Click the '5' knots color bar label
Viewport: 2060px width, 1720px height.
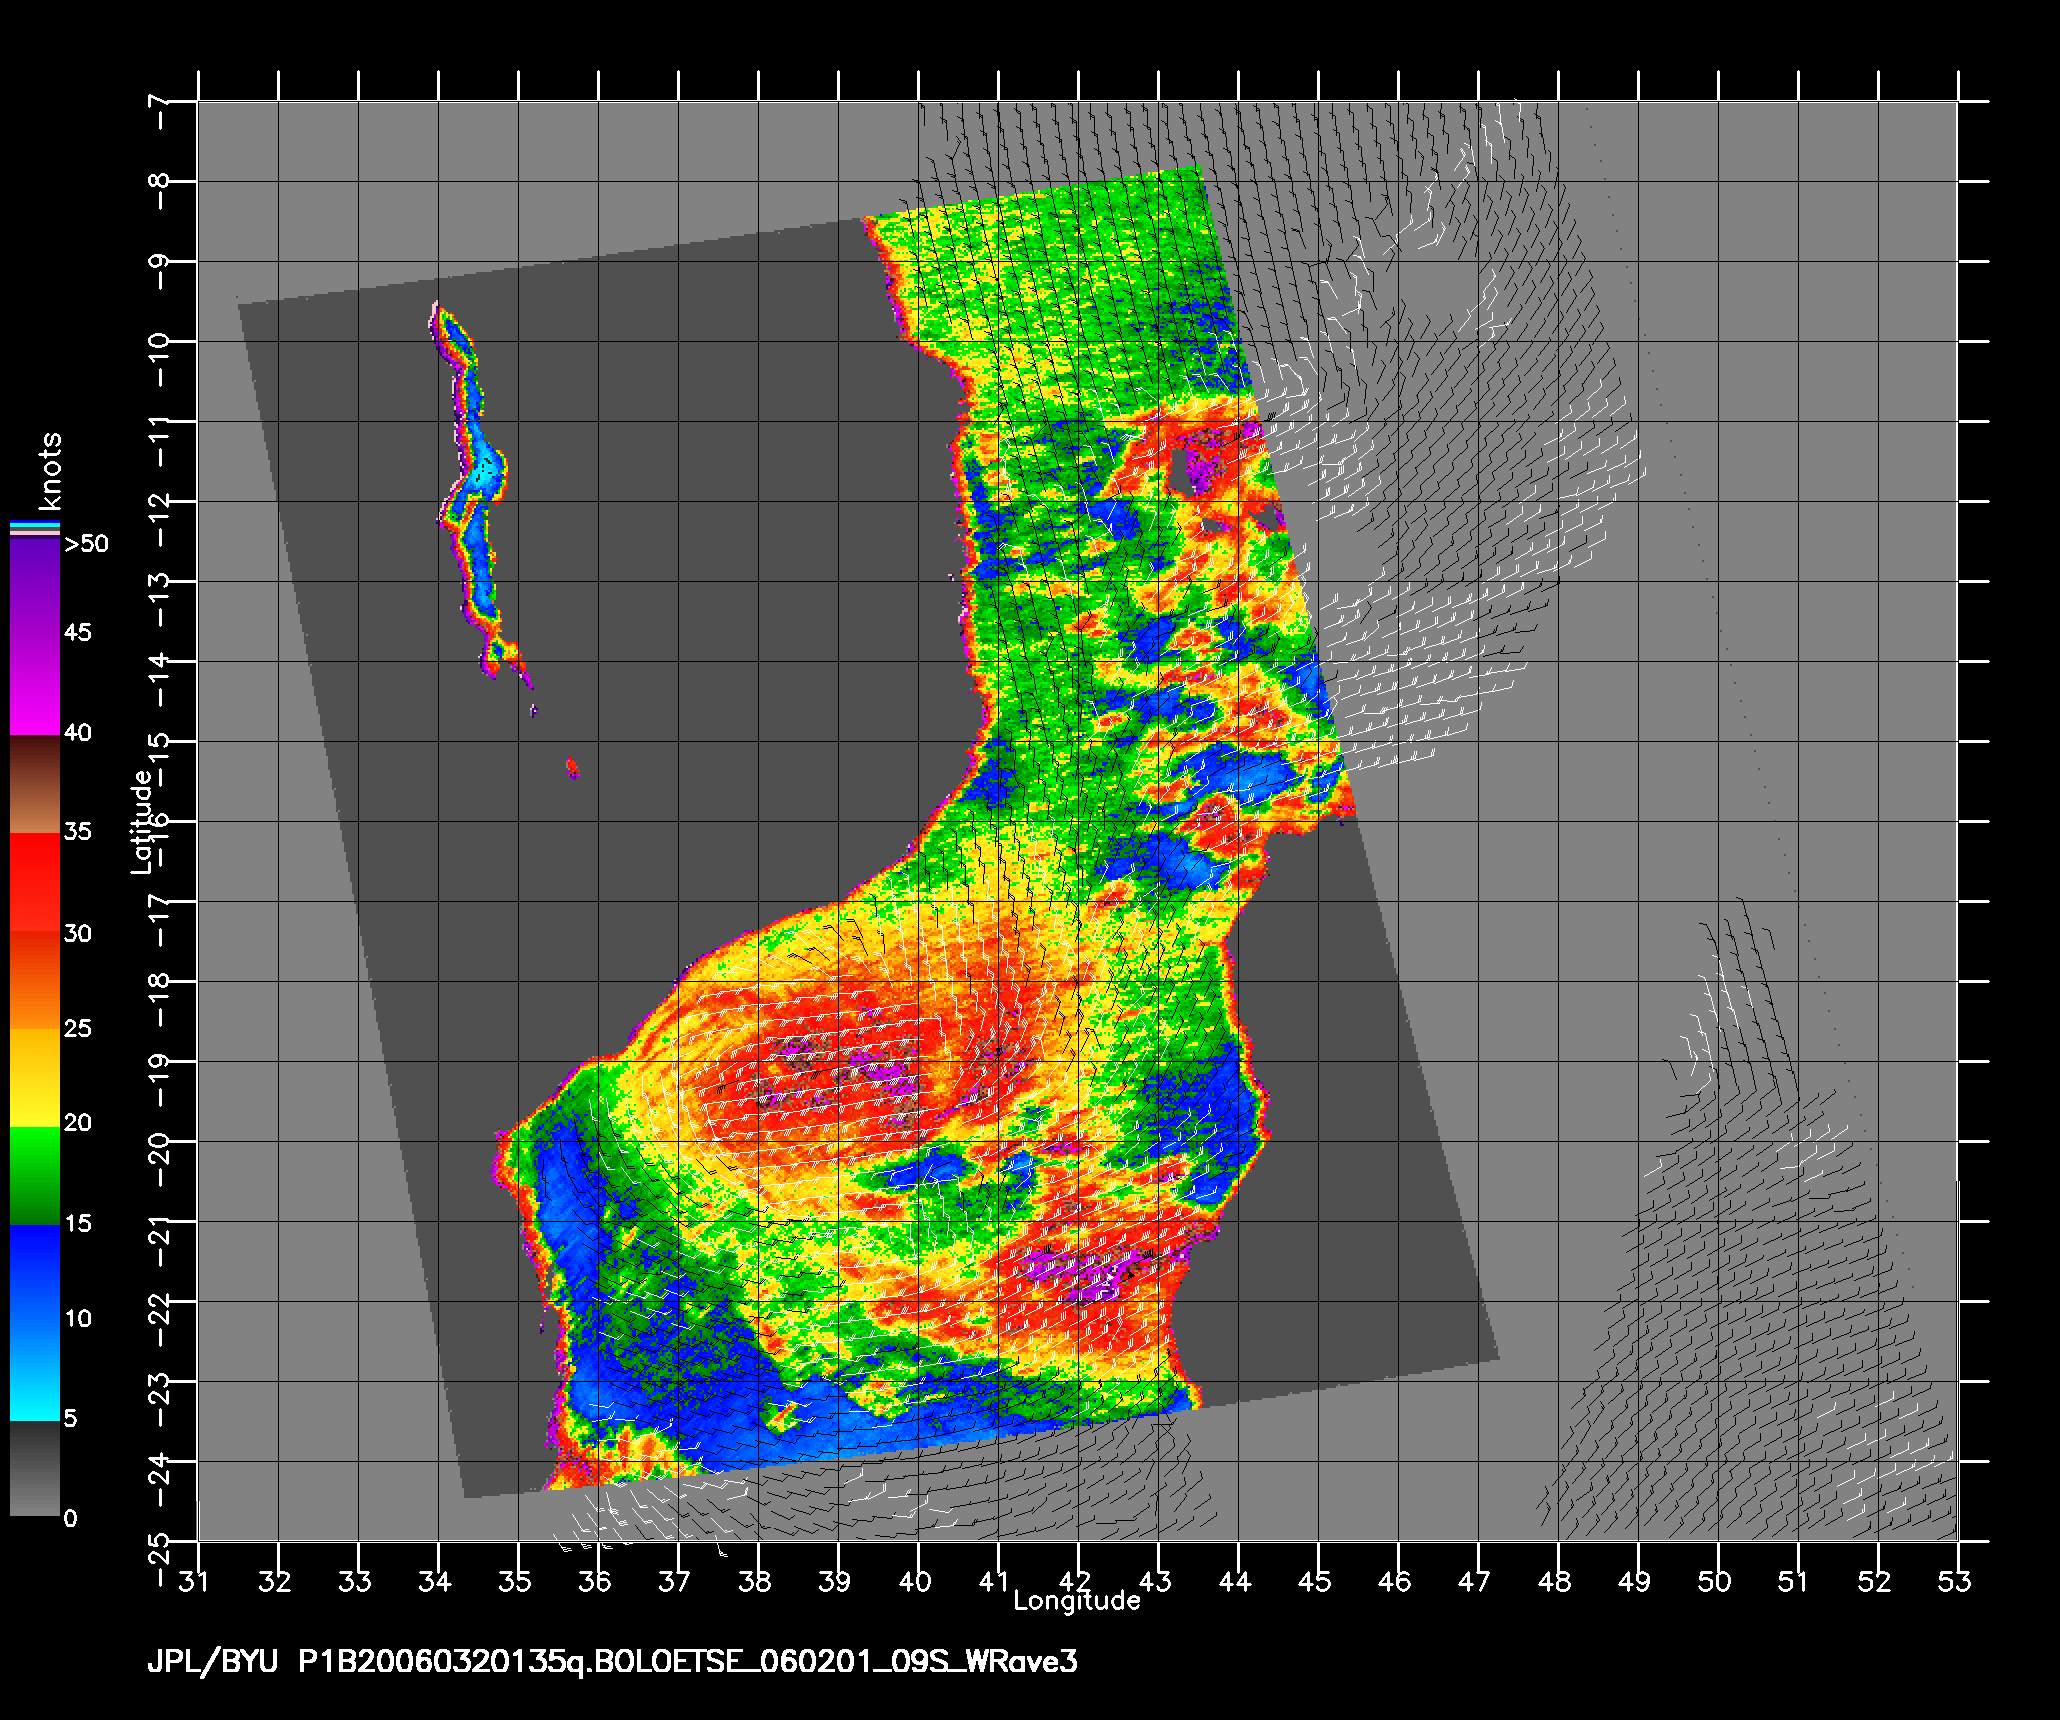click(x=70, y=1418)
